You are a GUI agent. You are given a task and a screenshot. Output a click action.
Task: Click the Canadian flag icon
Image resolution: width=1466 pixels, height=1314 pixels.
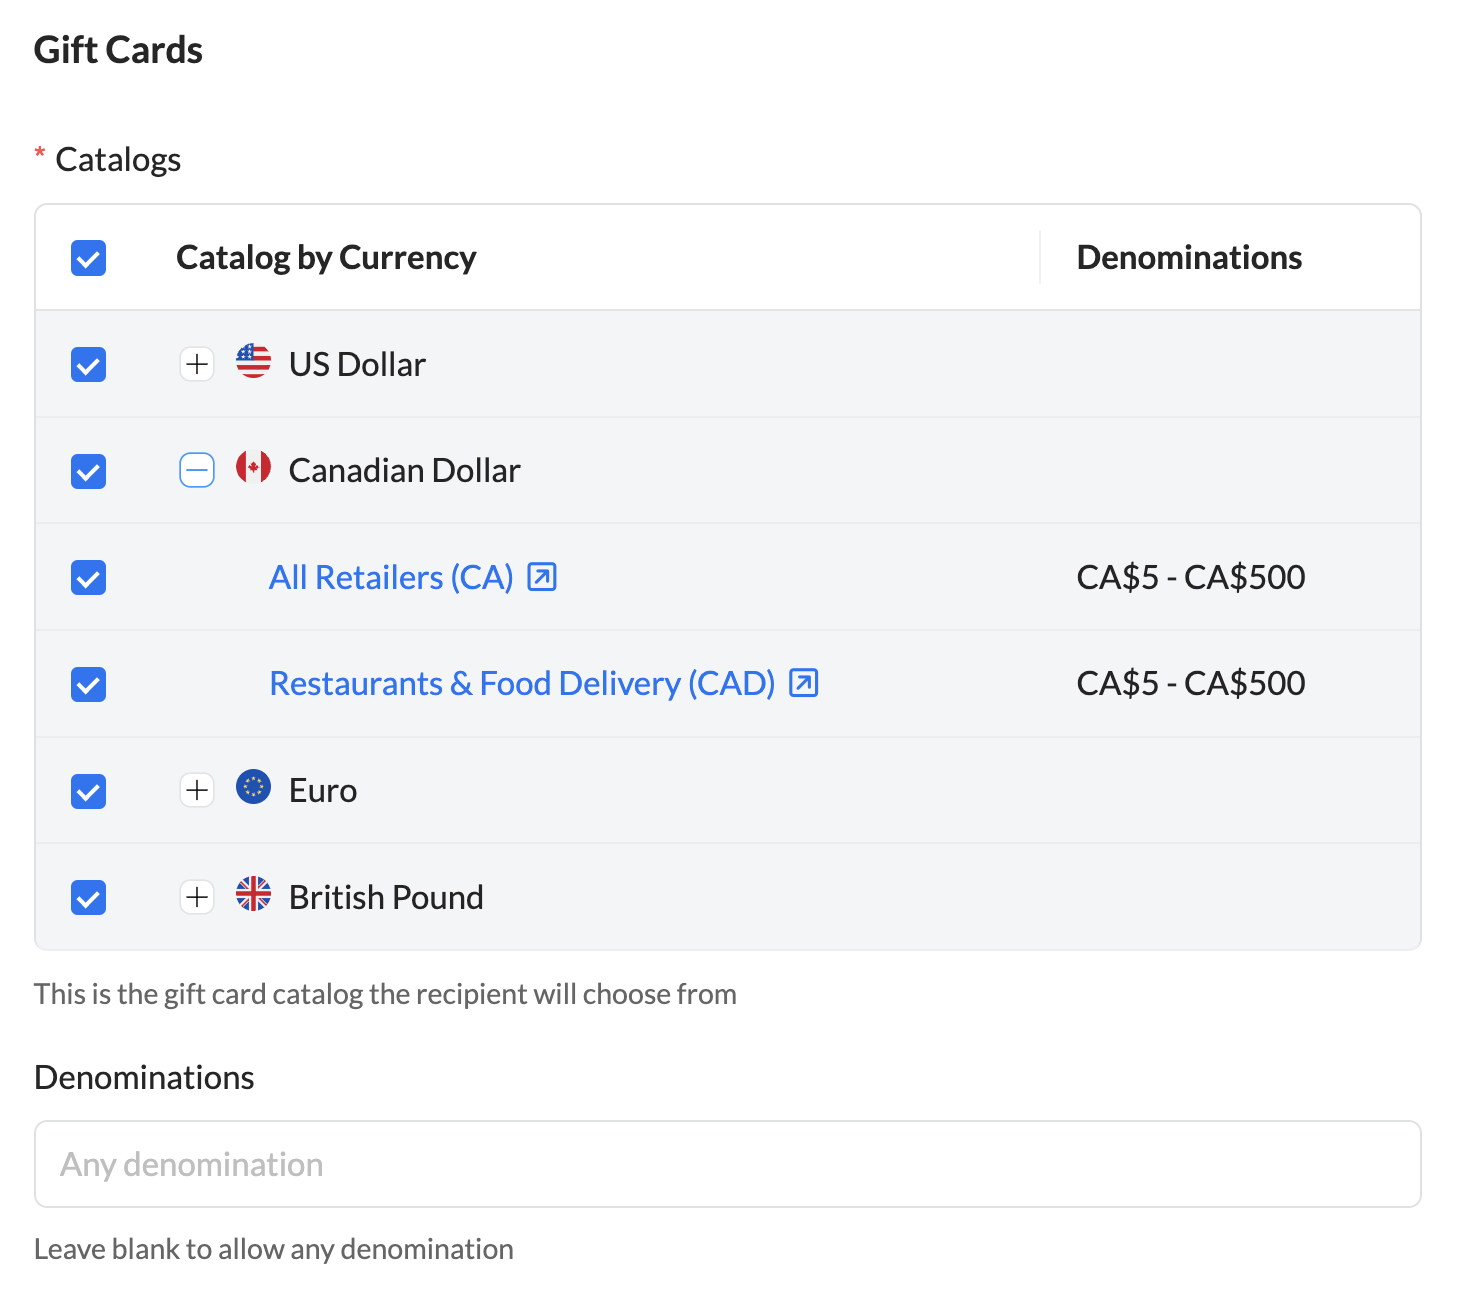point(253,468)
